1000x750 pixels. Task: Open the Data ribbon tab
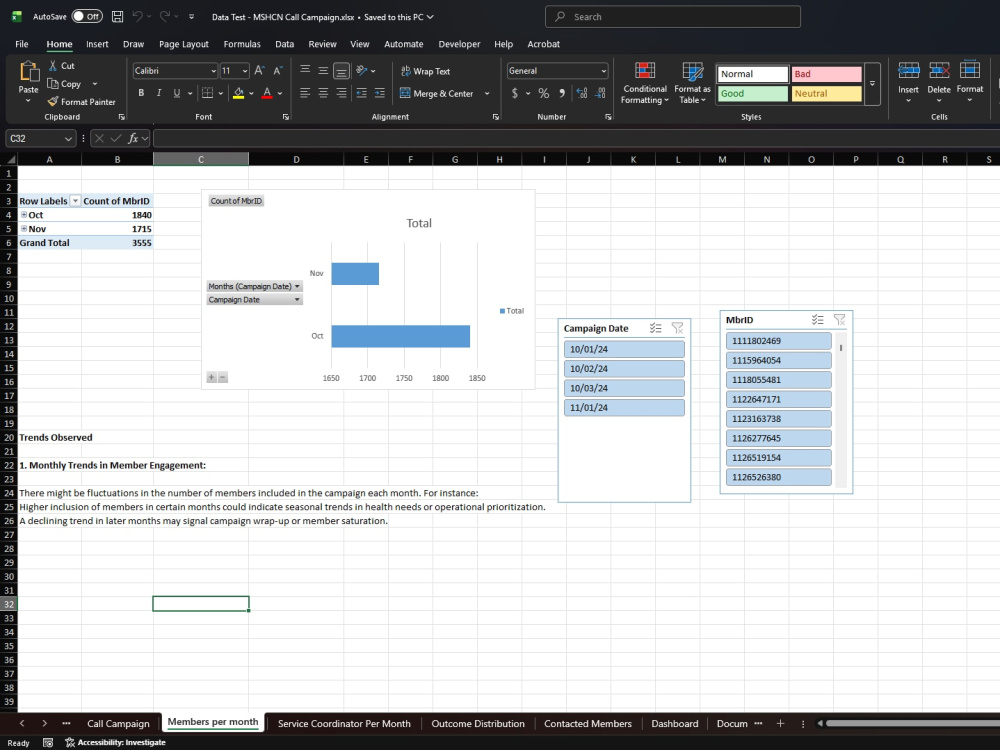click(284, 44)
